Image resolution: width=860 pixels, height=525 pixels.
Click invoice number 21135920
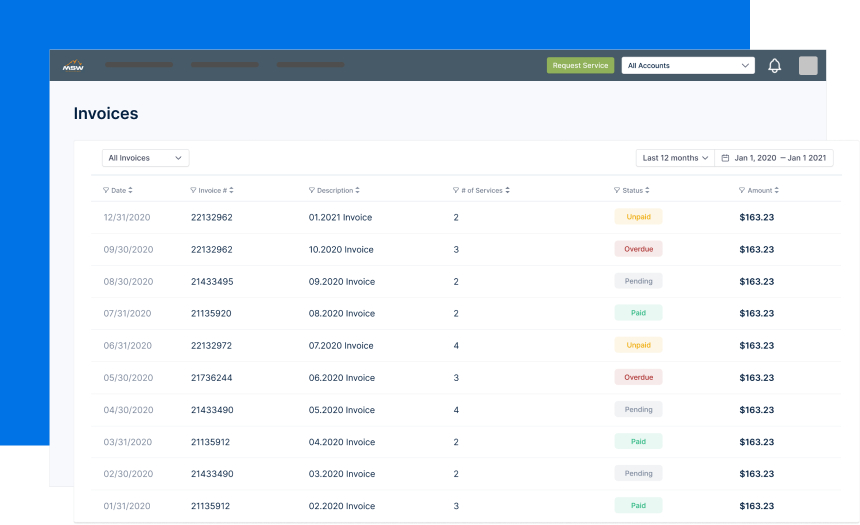point(211,313)
